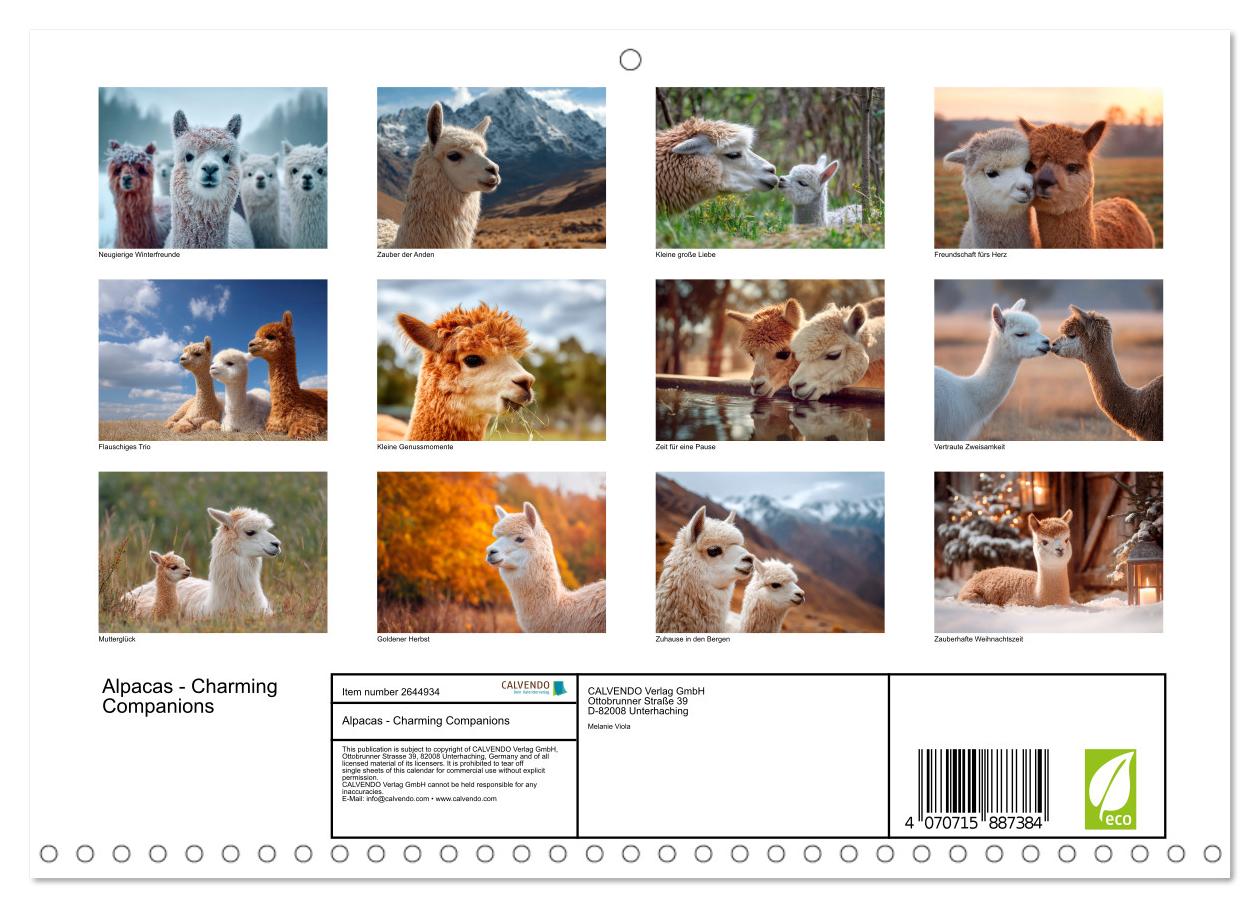Screen dimensions: 1260x908
Task: Select the Goldener Herbst photo
Action: tap(491, 552)
